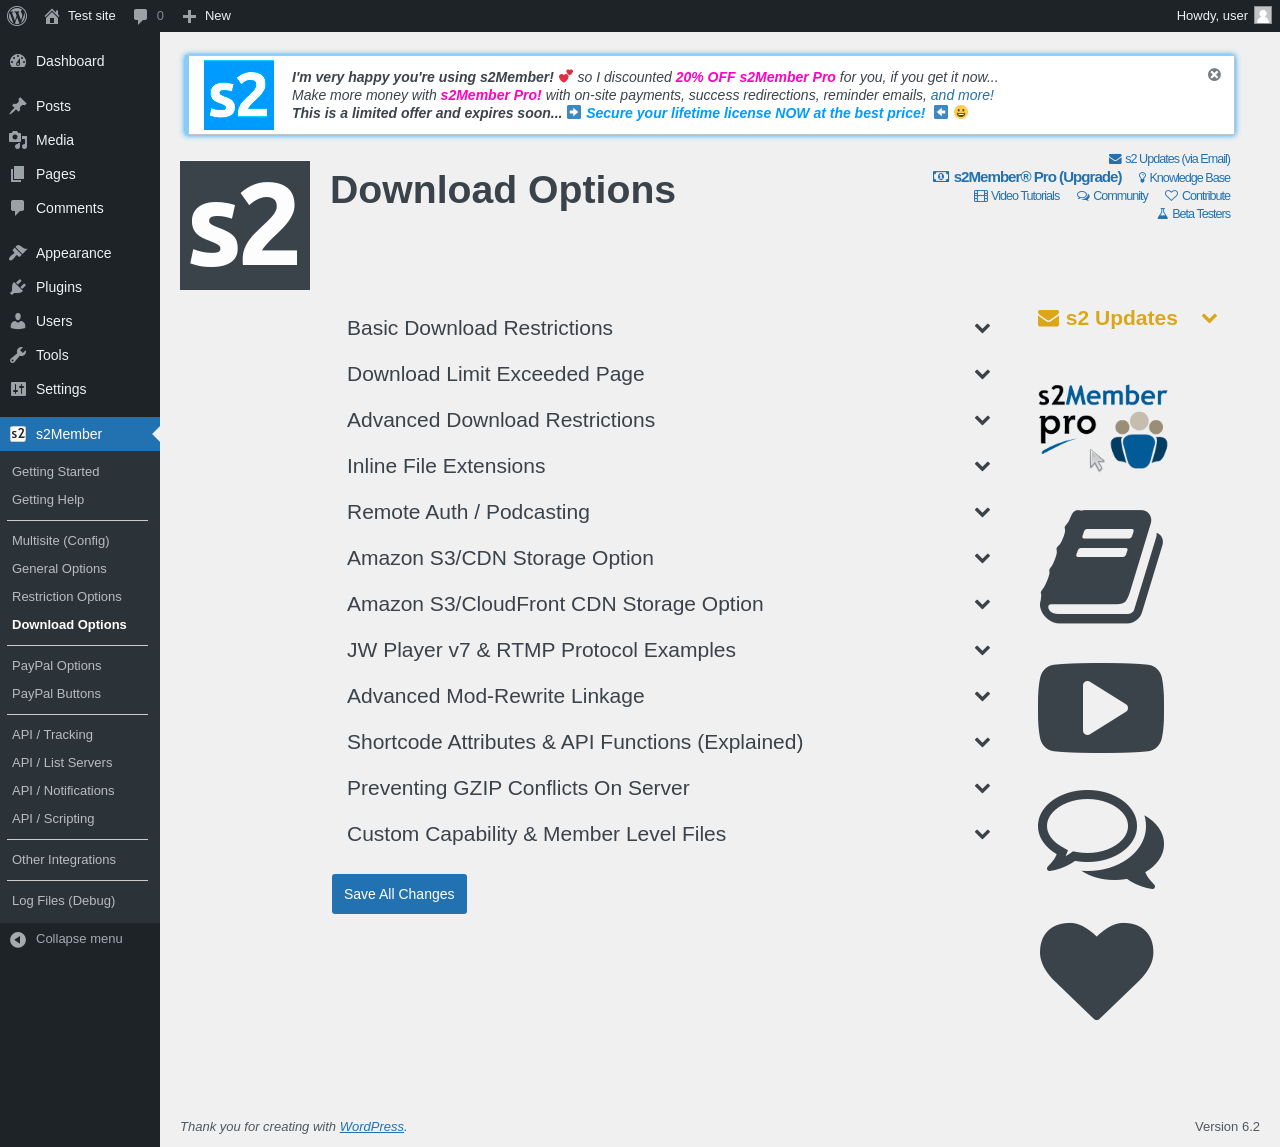1280x1147 pixels.
Task: Expand Remote Auth / Podcasting section
Action: 668,512
